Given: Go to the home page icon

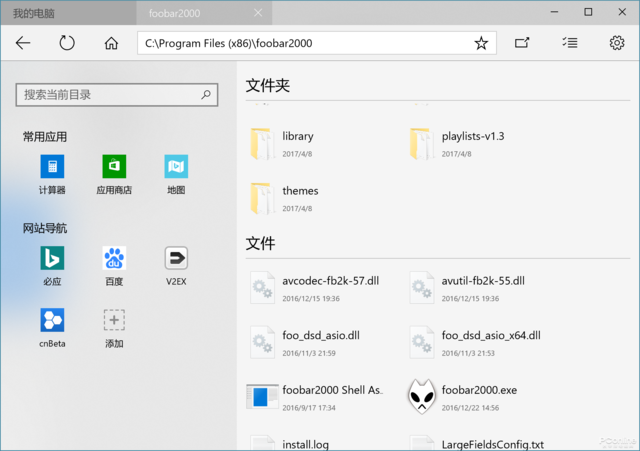Looking at the screenshot, I should coord(111,43).
